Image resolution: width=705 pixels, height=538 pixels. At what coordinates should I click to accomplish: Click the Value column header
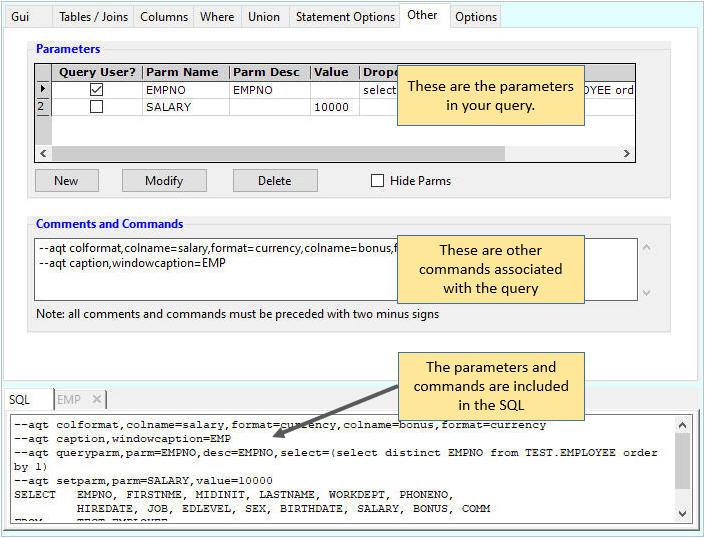pos(335,72)
